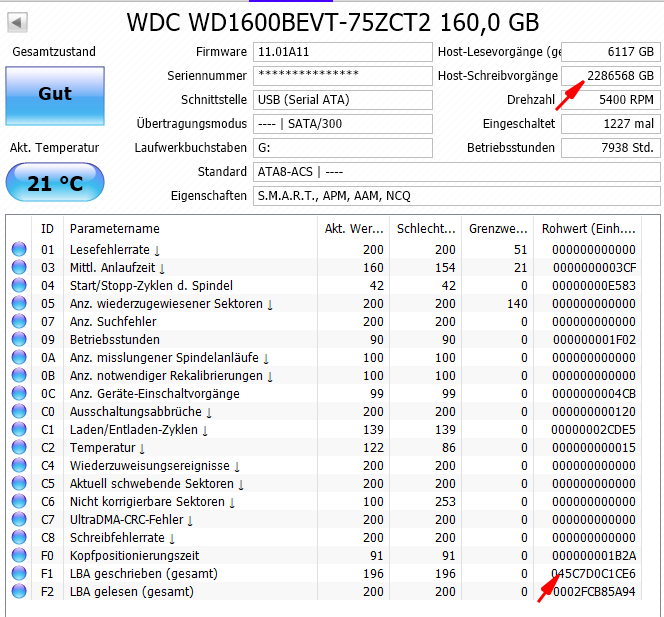The image size is (664, 617).
Task: Select Anz. misslungener Spindelanläufe text
Action: pyautogui.click(x=164, y=358)
